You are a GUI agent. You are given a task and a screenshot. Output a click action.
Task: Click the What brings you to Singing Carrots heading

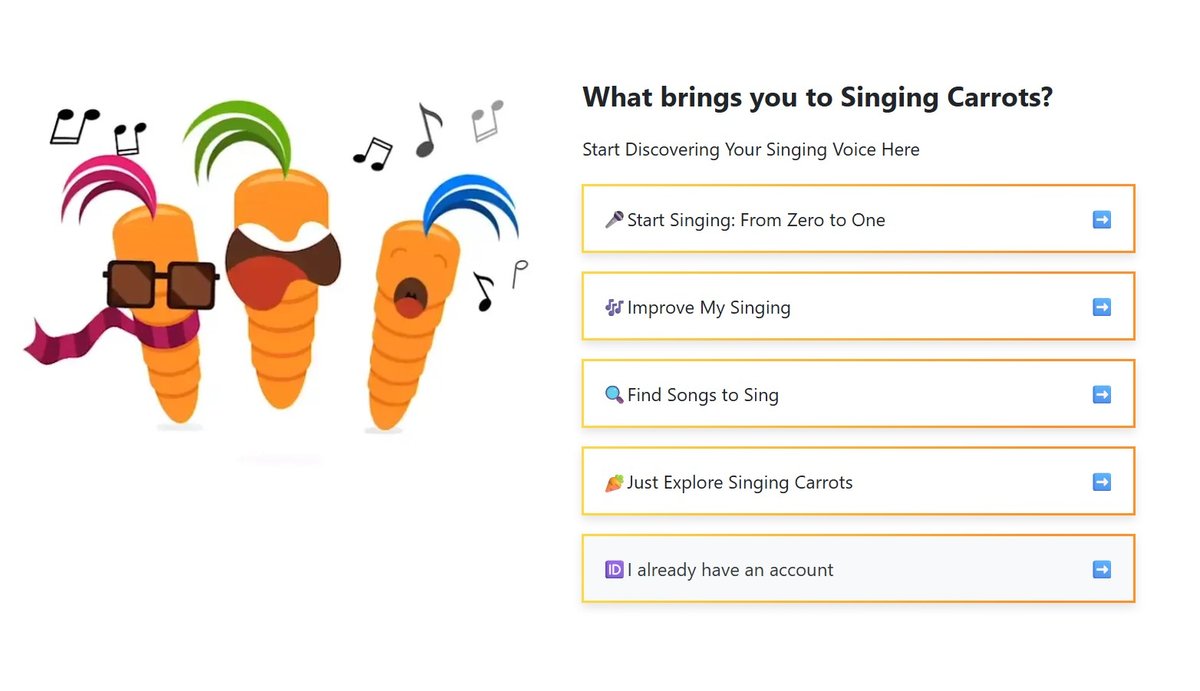click(x=818, y=98)
